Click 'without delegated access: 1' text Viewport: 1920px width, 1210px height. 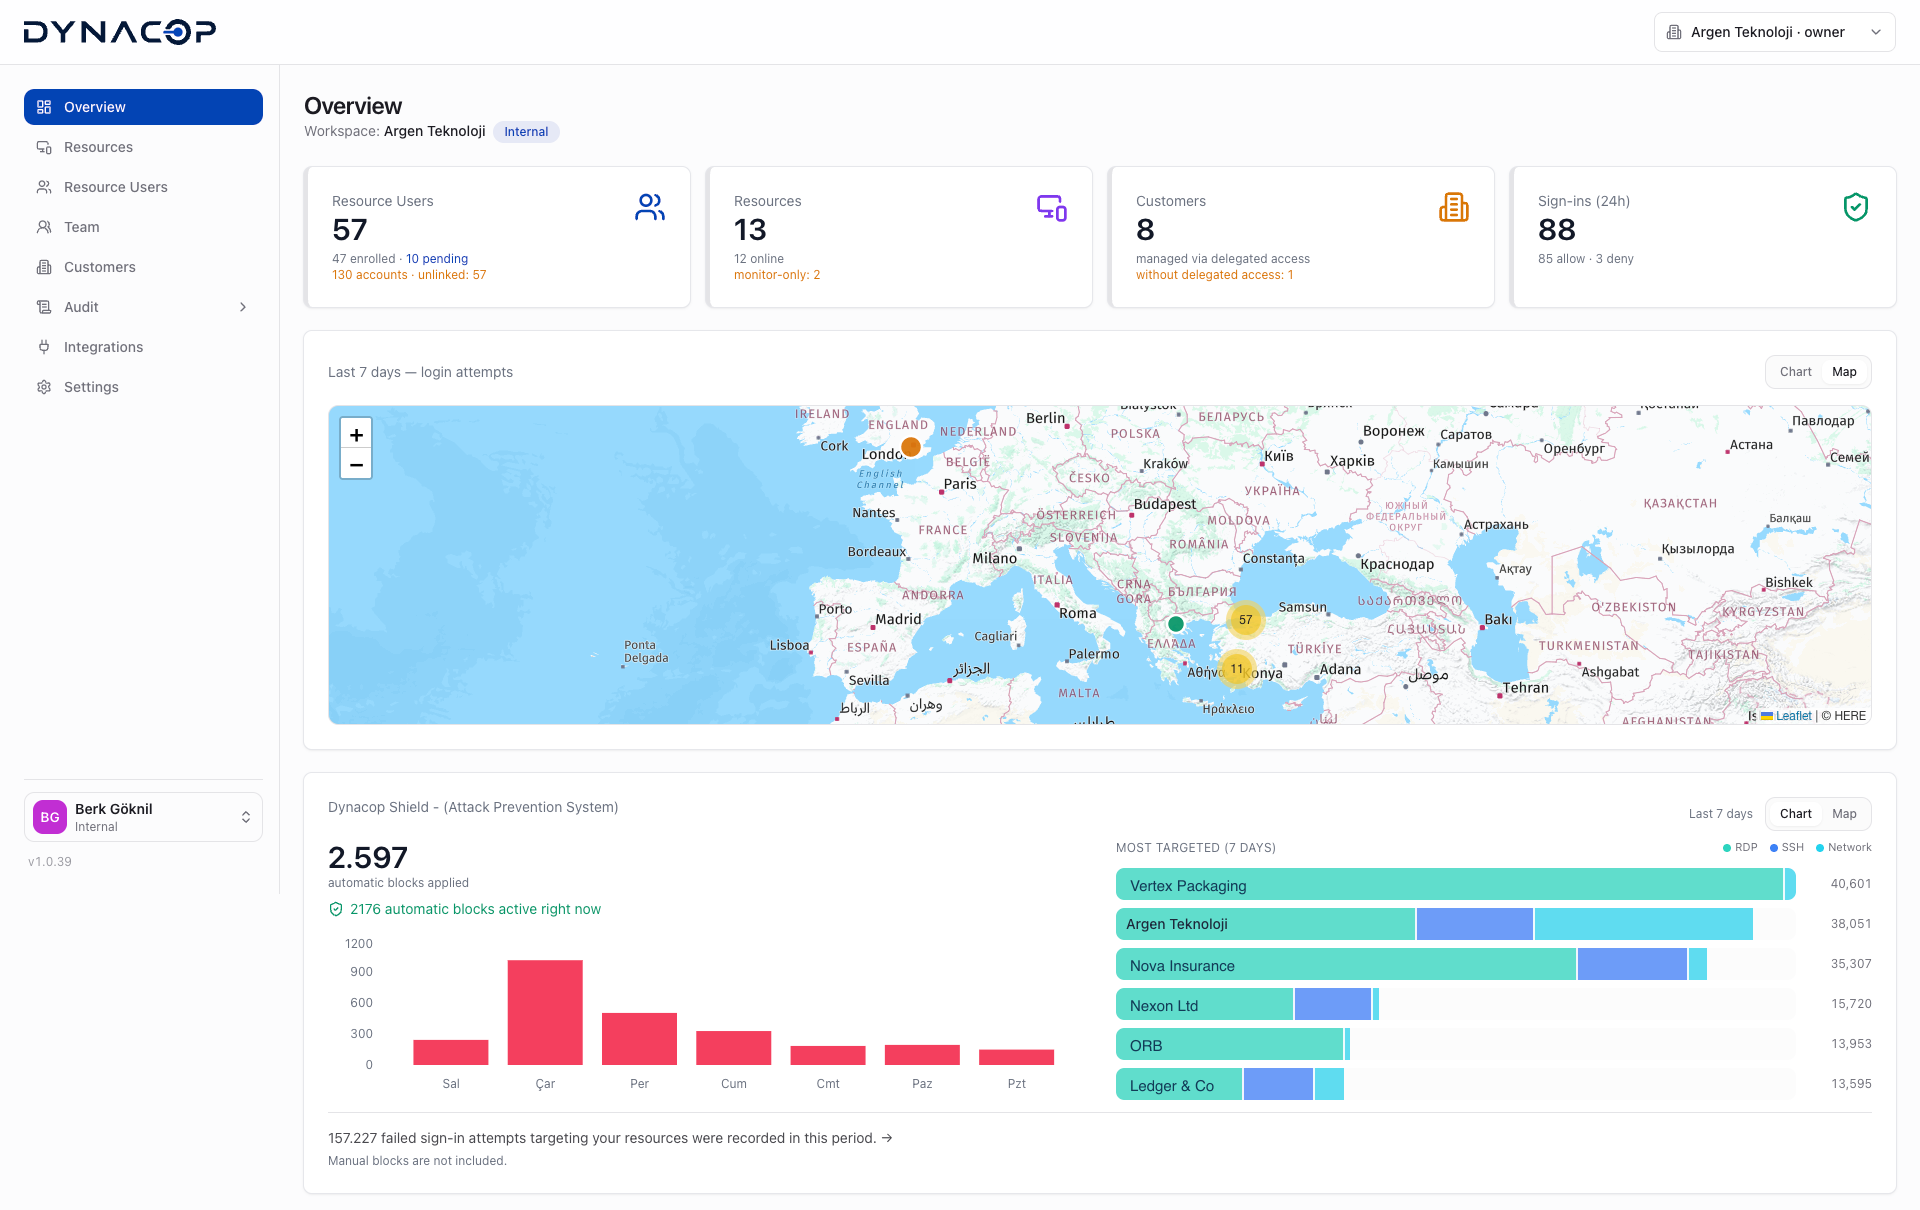[x=1215, y=275]
